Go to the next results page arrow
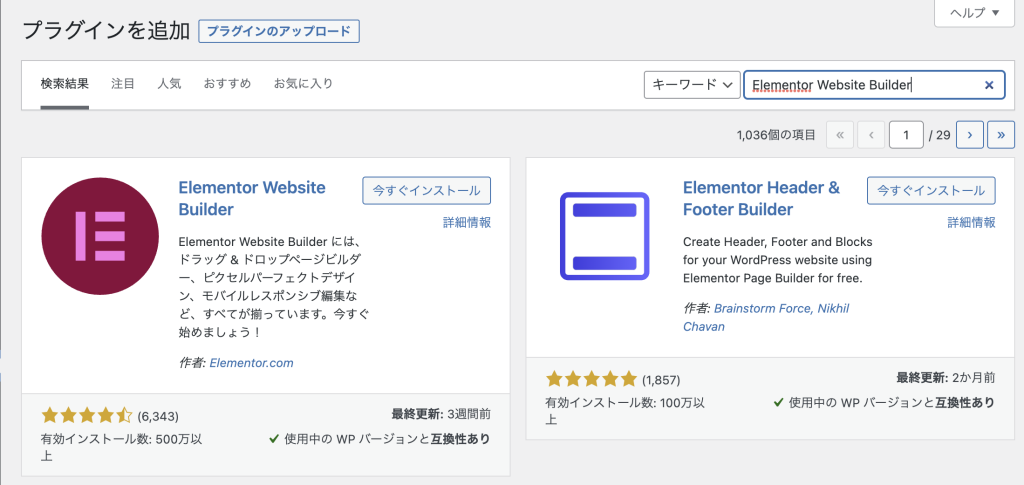 click(x=970, y=134)
